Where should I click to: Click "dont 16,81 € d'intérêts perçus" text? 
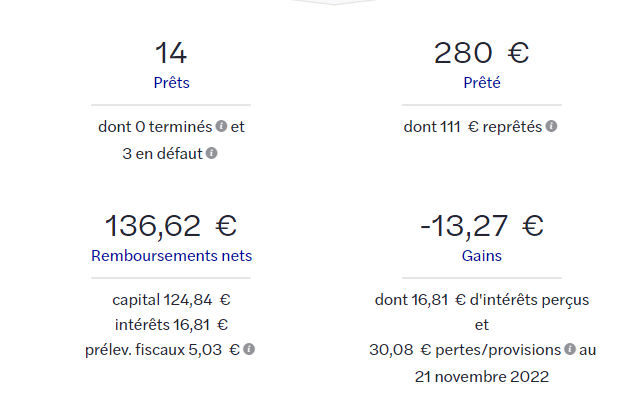(x=481, y=298)
